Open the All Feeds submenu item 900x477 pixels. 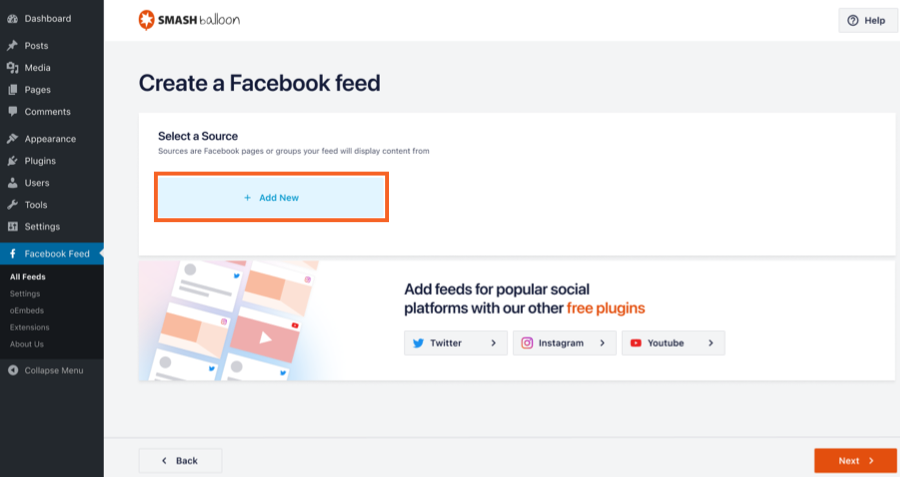(27, 277)
